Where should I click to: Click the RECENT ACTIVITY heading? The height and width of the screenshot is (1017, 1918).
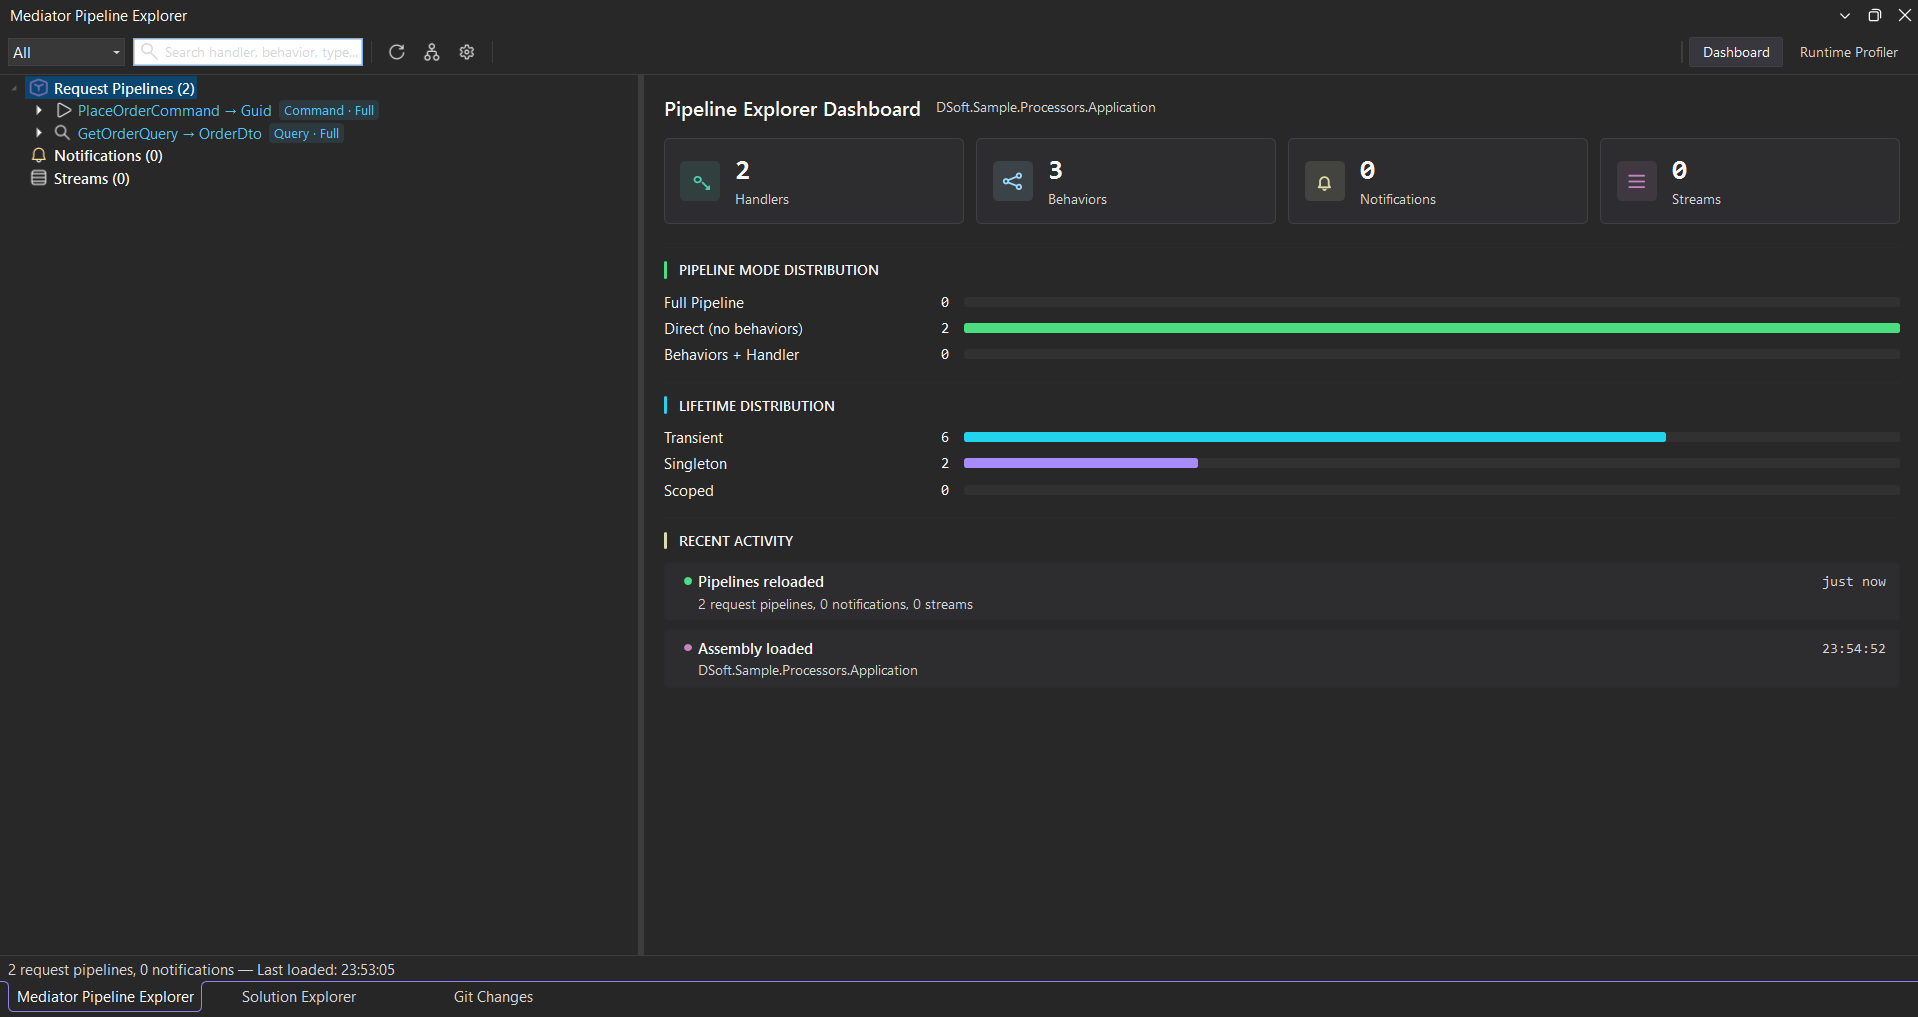click(x=735, y=541)
